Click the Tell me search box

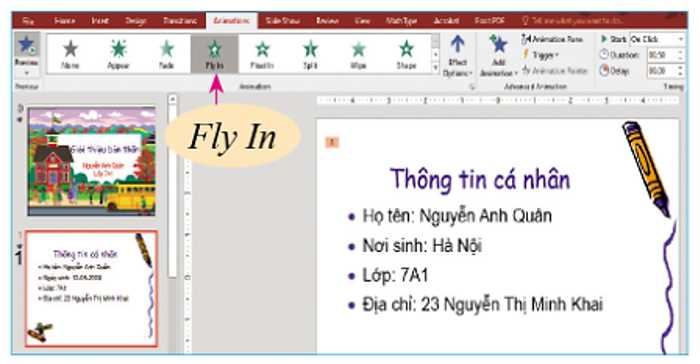pos(573,21)
